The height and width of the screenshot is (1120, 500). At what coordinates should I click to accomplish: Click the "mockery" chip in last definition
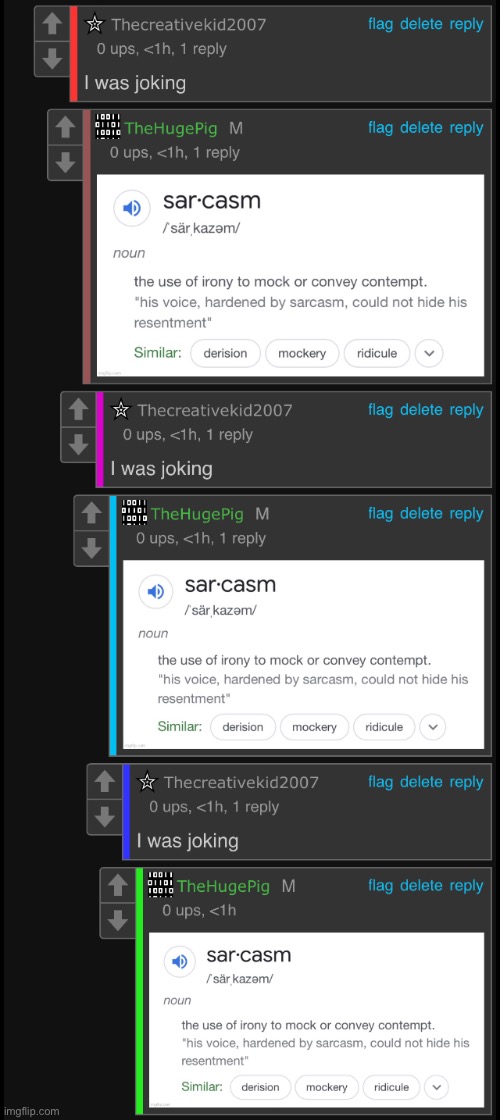[x=326, y=1087]
